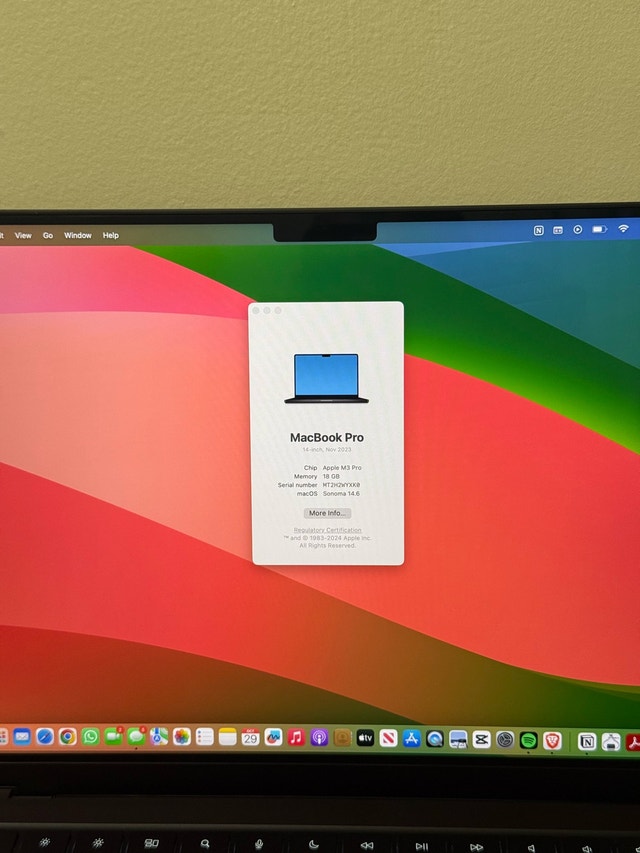Open Apple News from the Dock
The image size is (640, 853).
click(x=389, y=738)
